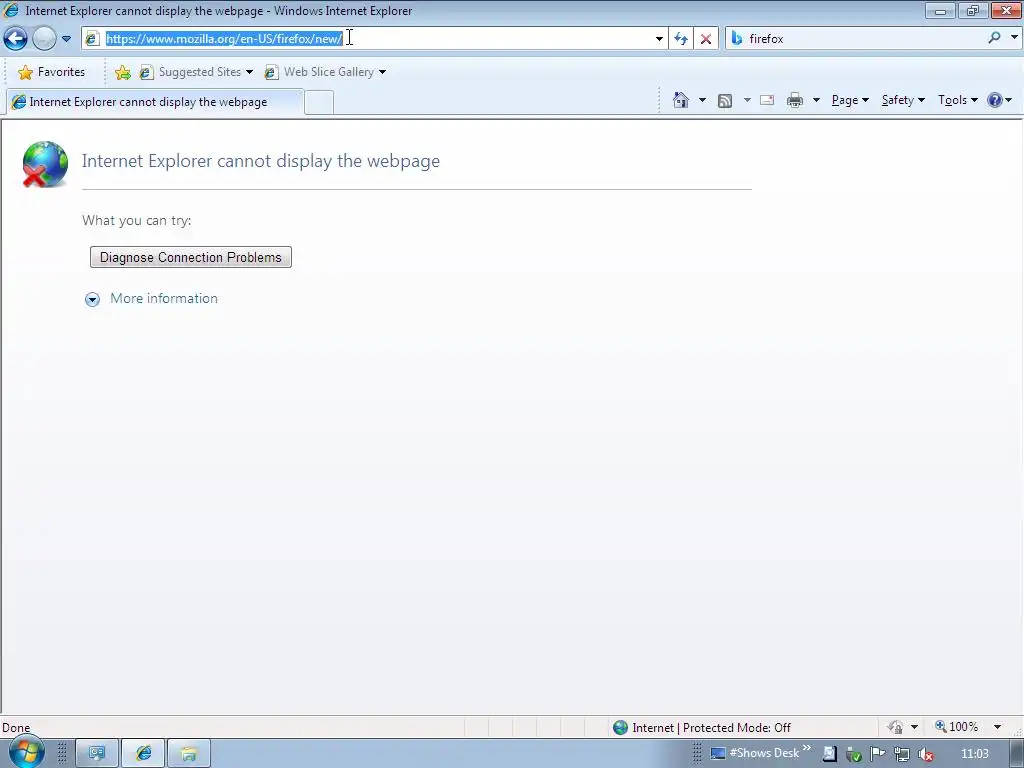
Task: Click the Show desktop strip
Action: 1016,753
